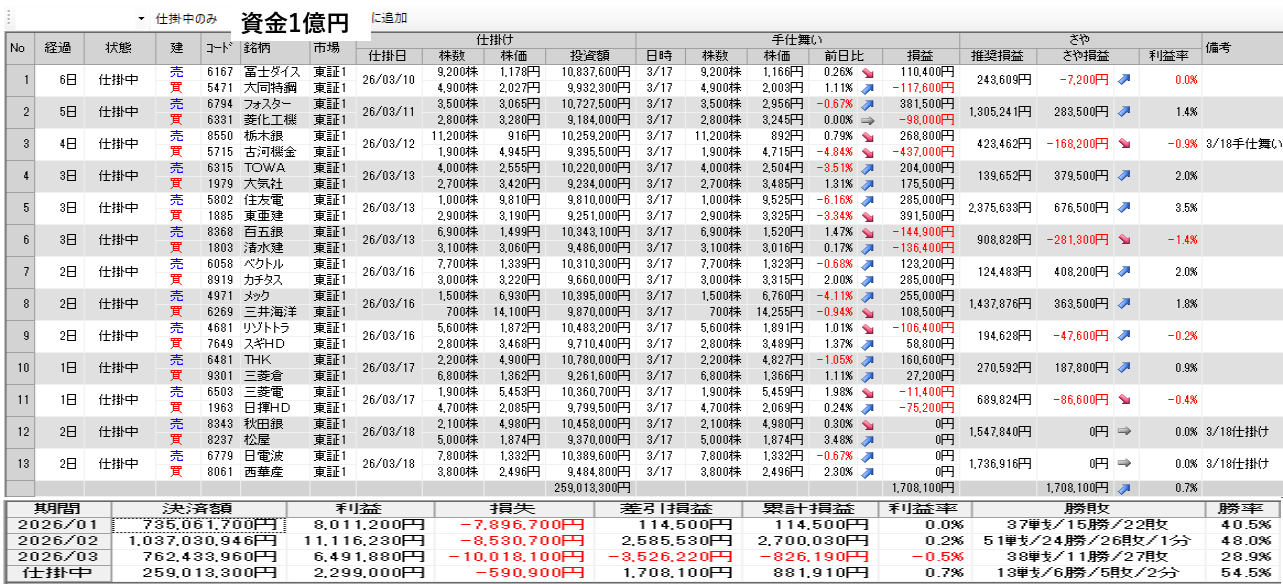Click the toolbar grip handle at top left

pyautogui.click(x=8, y=19)
